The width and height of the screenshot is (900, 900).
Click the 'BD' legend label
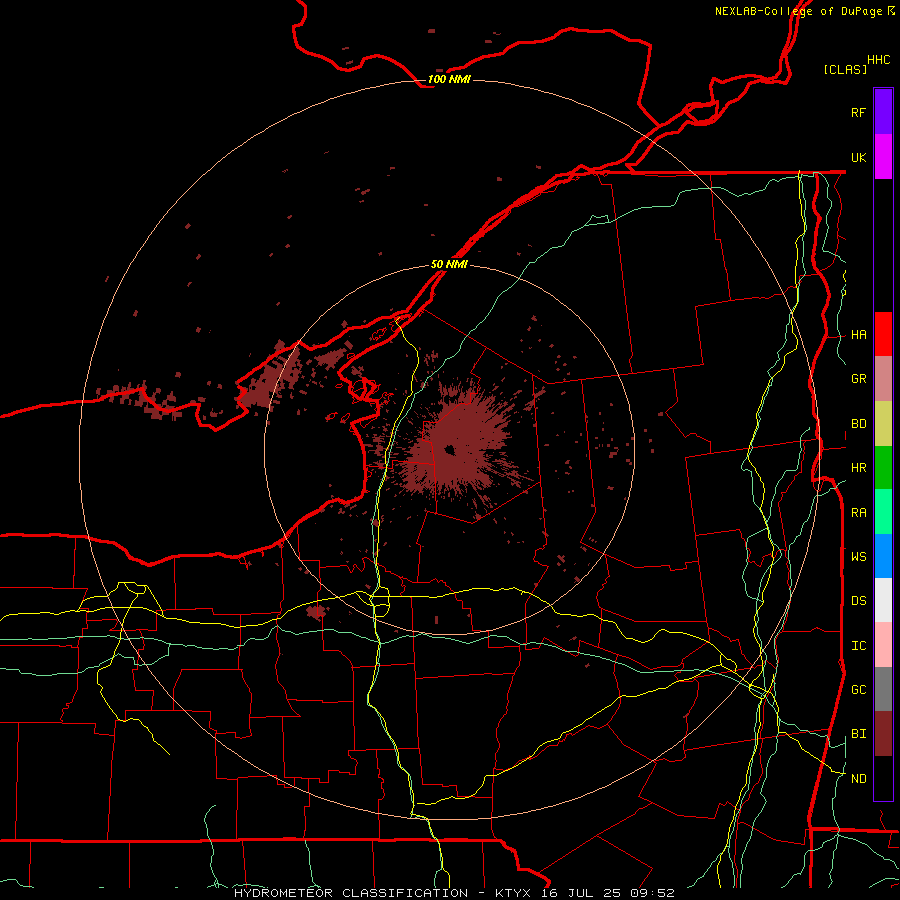click(859, 424)
